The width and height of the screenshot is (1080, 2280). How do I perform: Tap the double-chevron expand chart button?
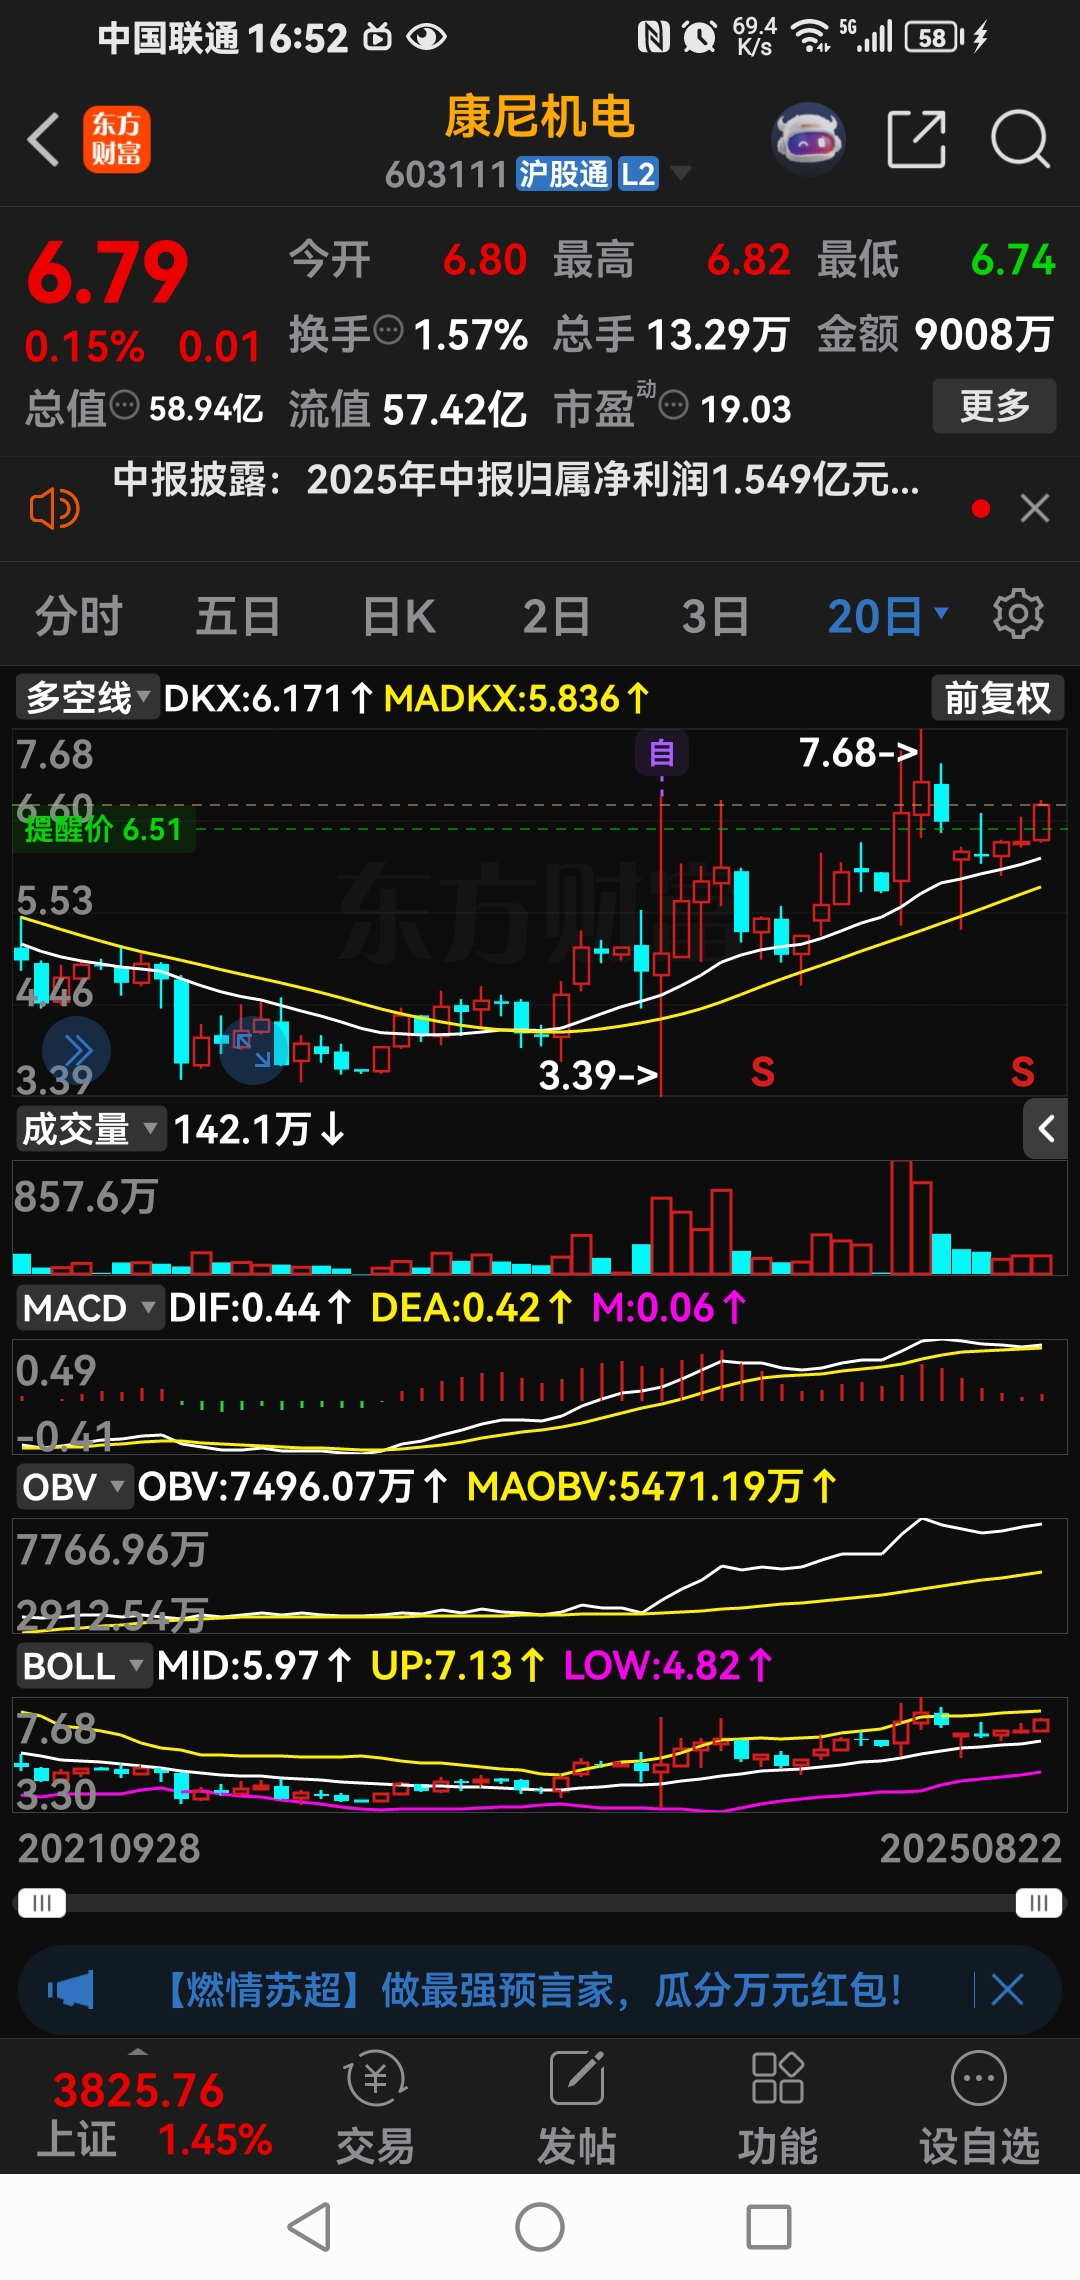click(x=77, y=1050)
